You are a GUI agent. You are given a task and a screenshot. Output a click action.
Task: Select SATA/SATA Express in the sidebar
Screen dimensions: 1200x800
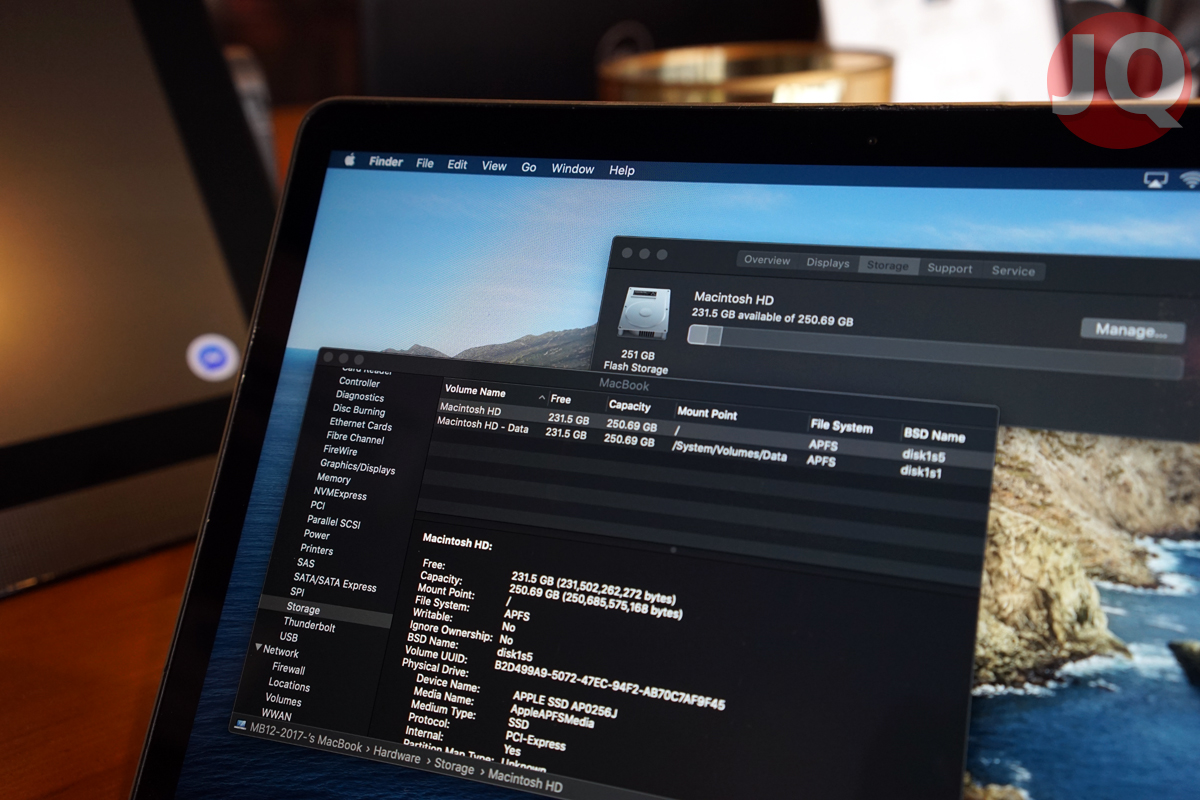334,580
